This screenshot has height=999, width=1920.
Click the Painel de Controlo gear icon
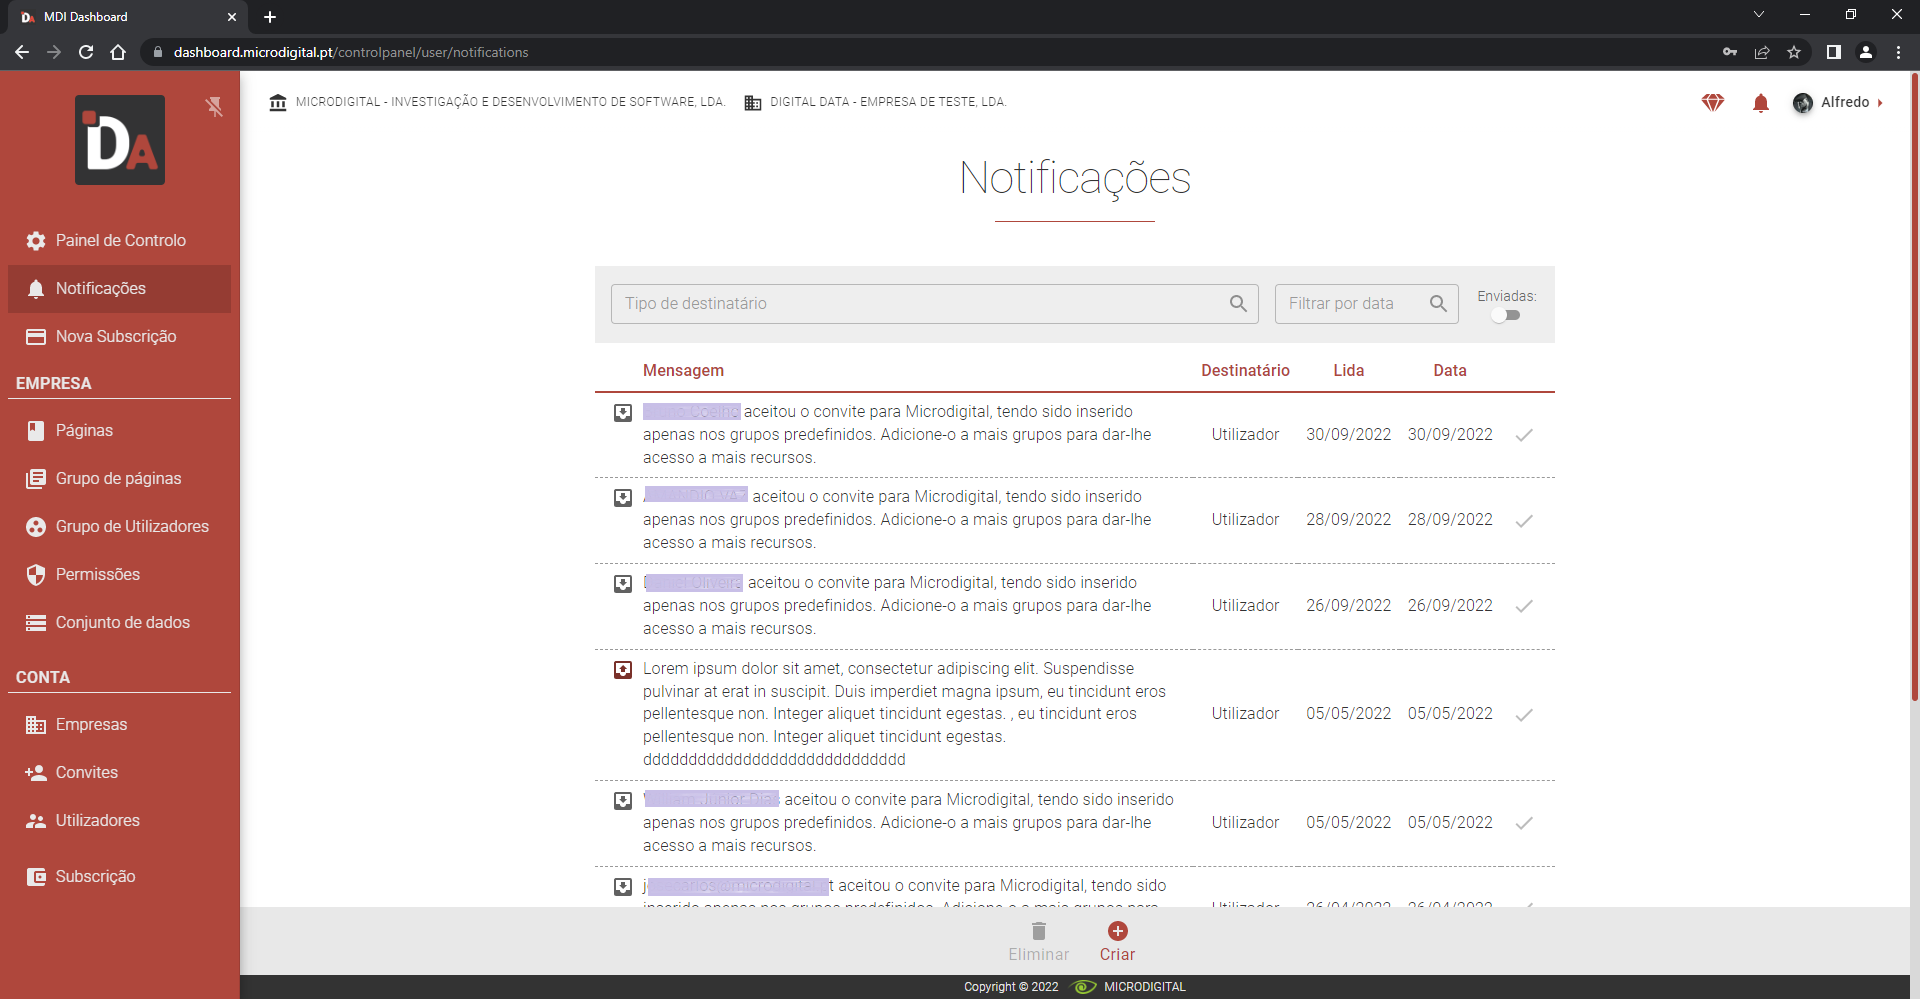(36, 240)
